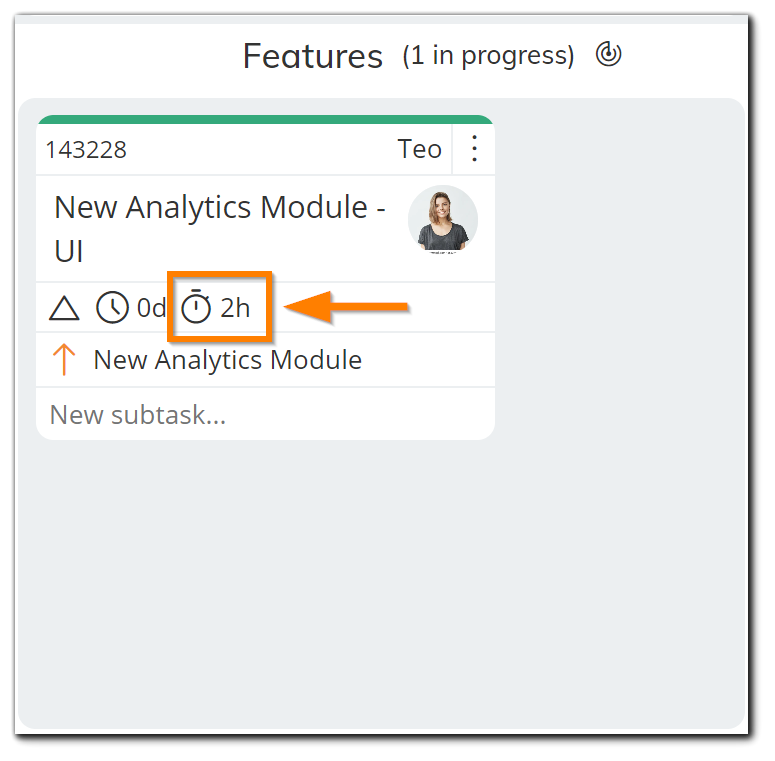Screen dimensions: 775x761
Task: Click the New subtask input field
Action: [265, 414]
